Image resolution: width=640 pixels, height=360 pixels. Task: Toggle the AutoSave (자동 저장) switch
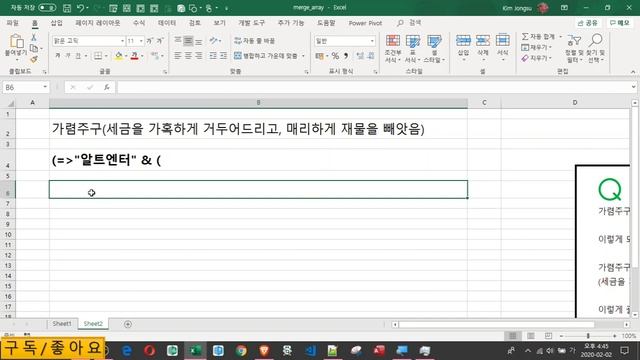tap(47, 8)
